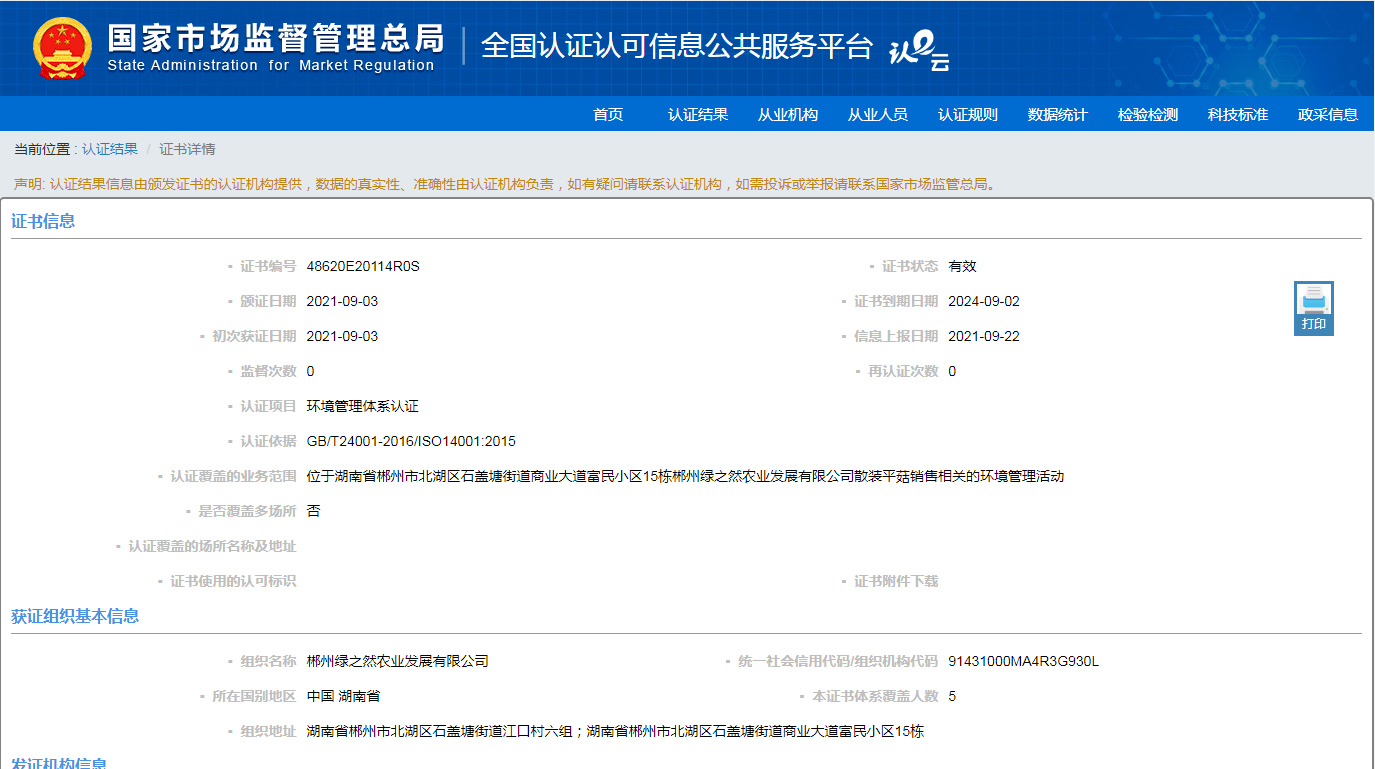Click certificate number 48620E20114R0S
The height and width of the screenshot is (769, 1375).
click(363, 267)
